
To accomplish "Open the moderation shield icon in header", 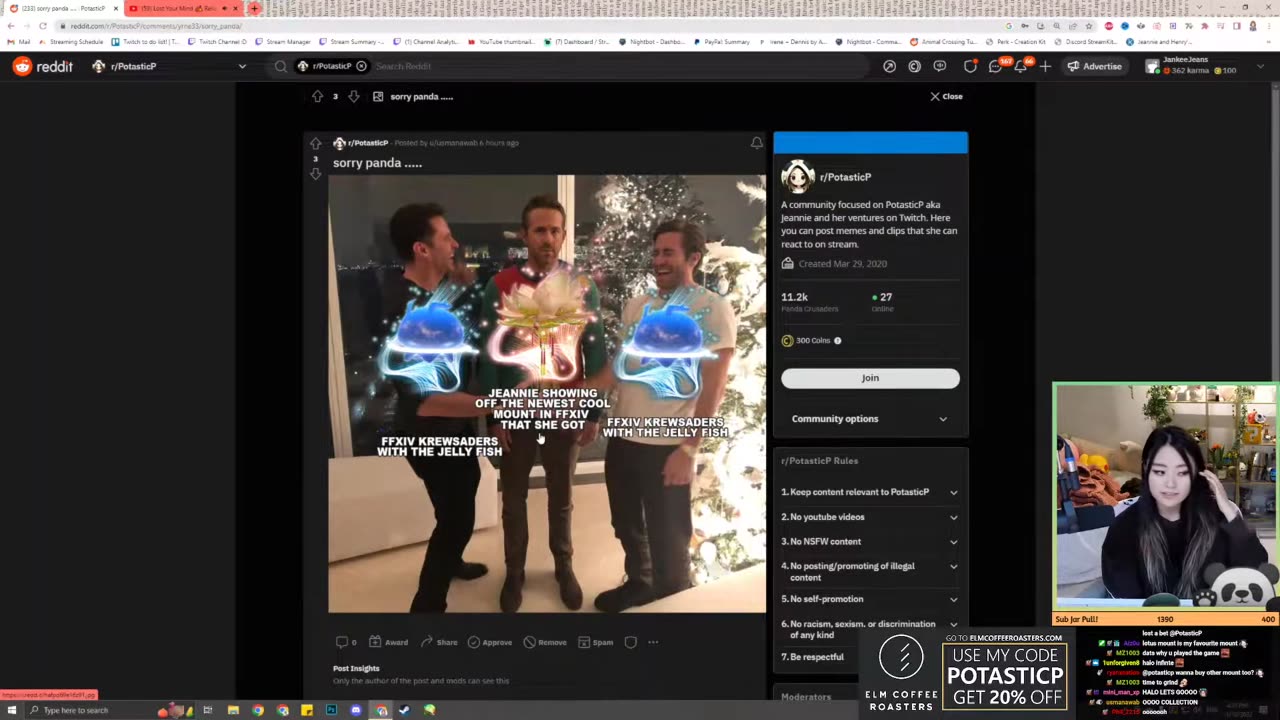I will click(970, 66).
